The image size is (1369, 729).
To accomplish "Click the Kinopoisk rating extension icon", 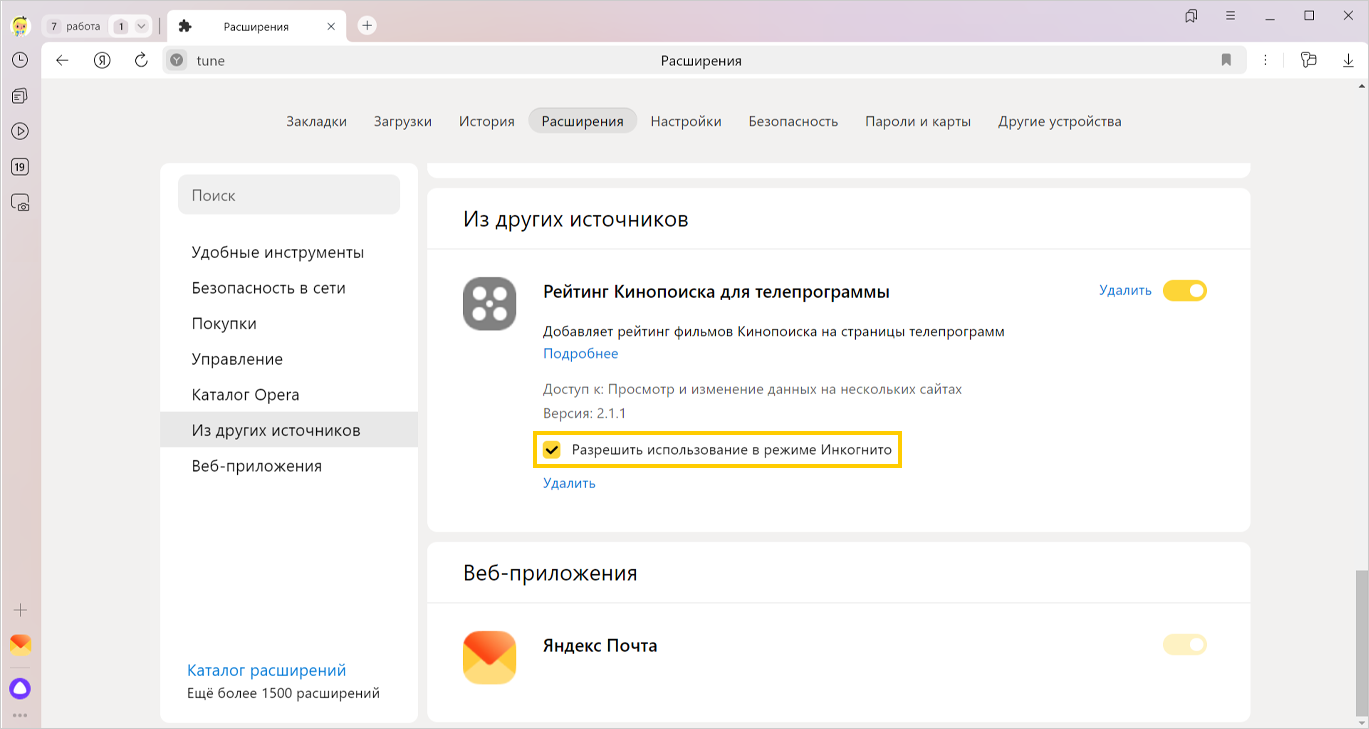I will (490, 304).
